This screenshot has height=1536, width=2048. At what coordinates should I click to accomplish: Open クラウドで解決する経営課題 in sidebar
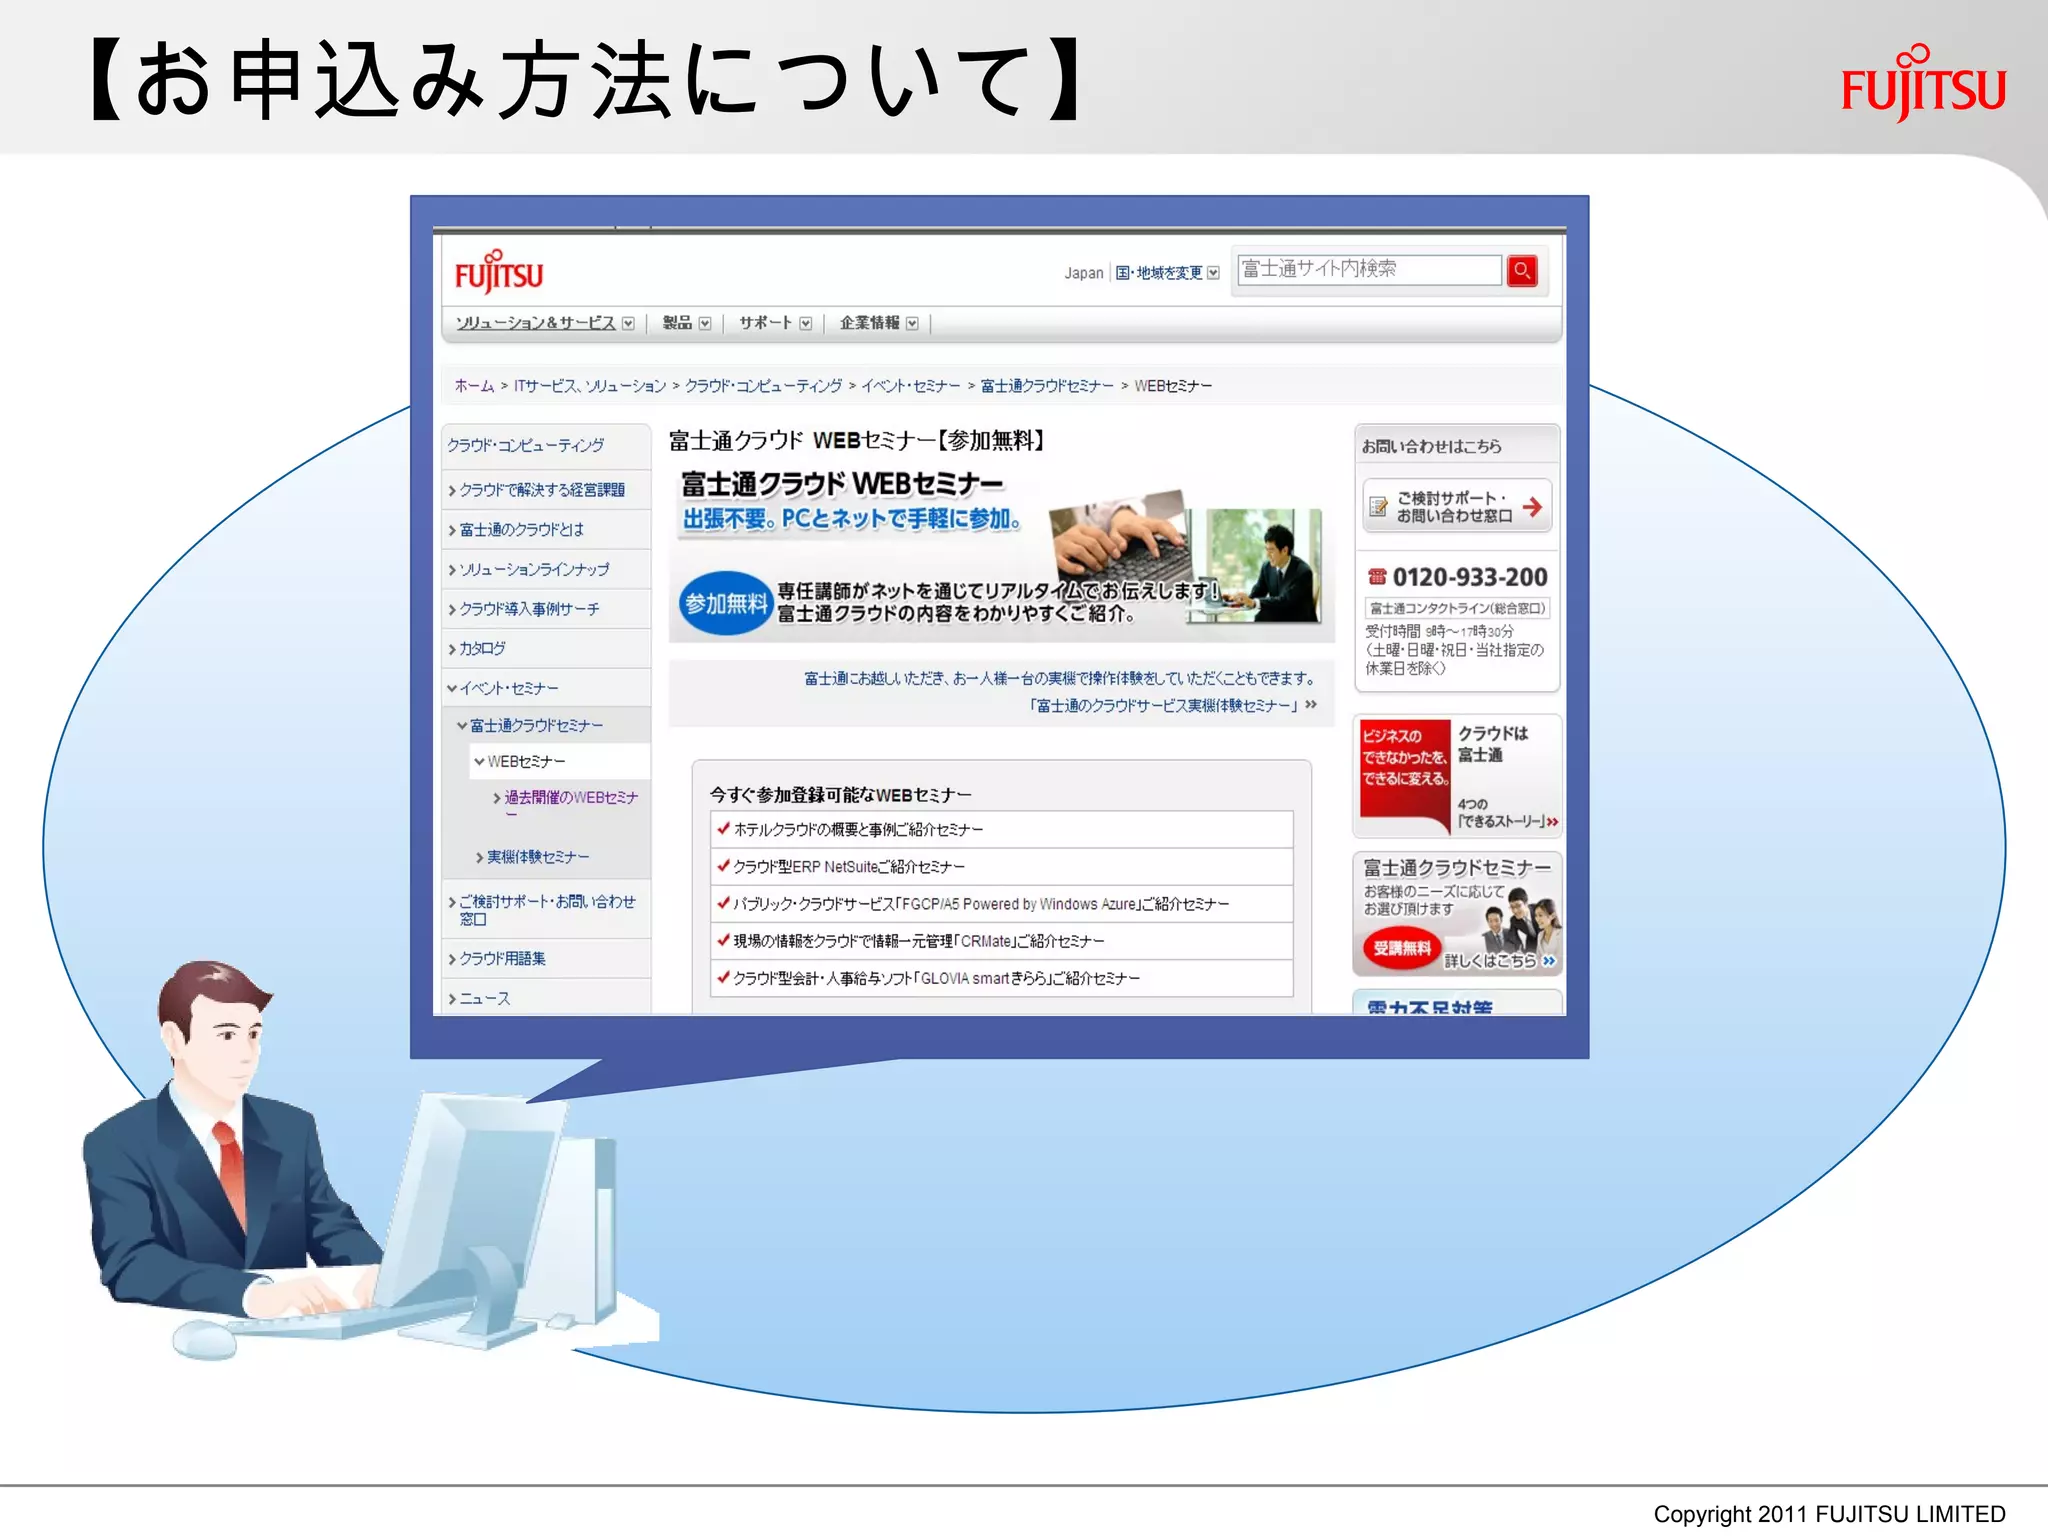(x=542, y=490)
